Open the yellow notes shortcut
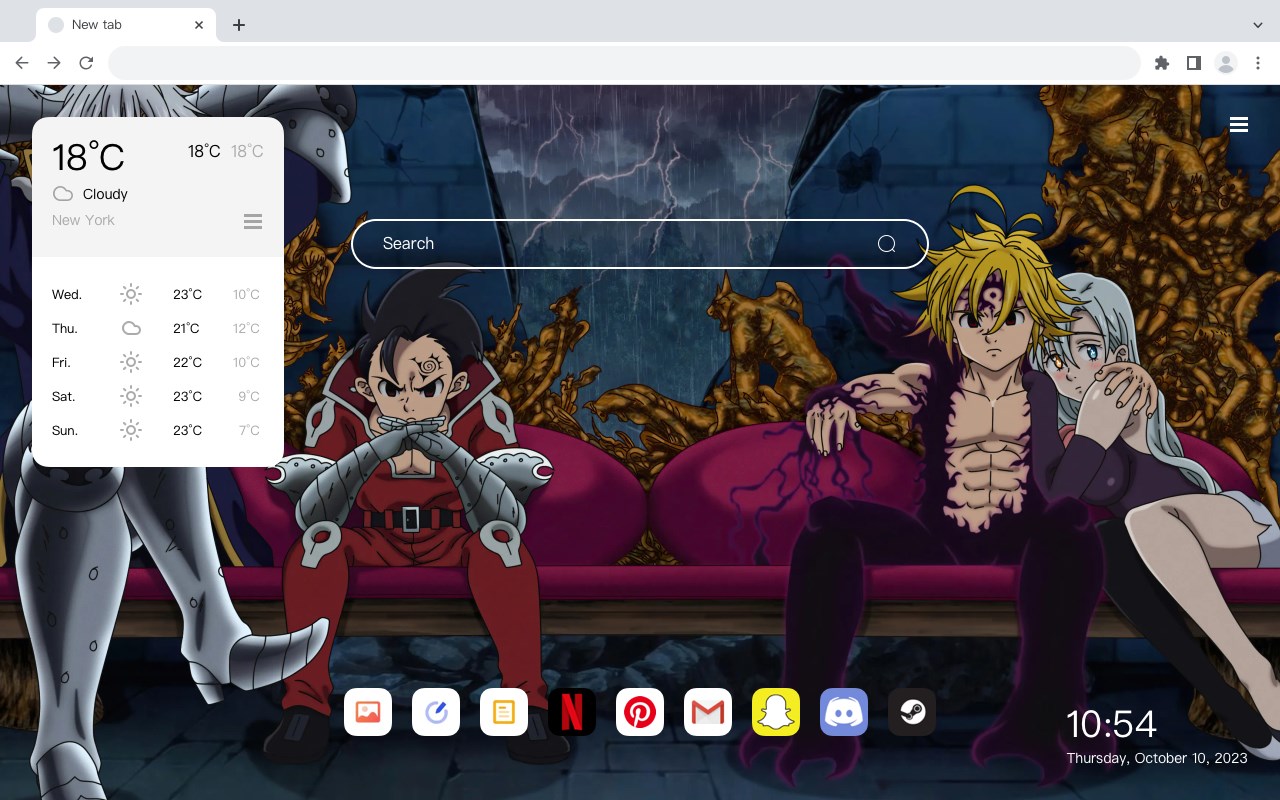This screenshot has width=1280, height=800. [x=504, y=712]
